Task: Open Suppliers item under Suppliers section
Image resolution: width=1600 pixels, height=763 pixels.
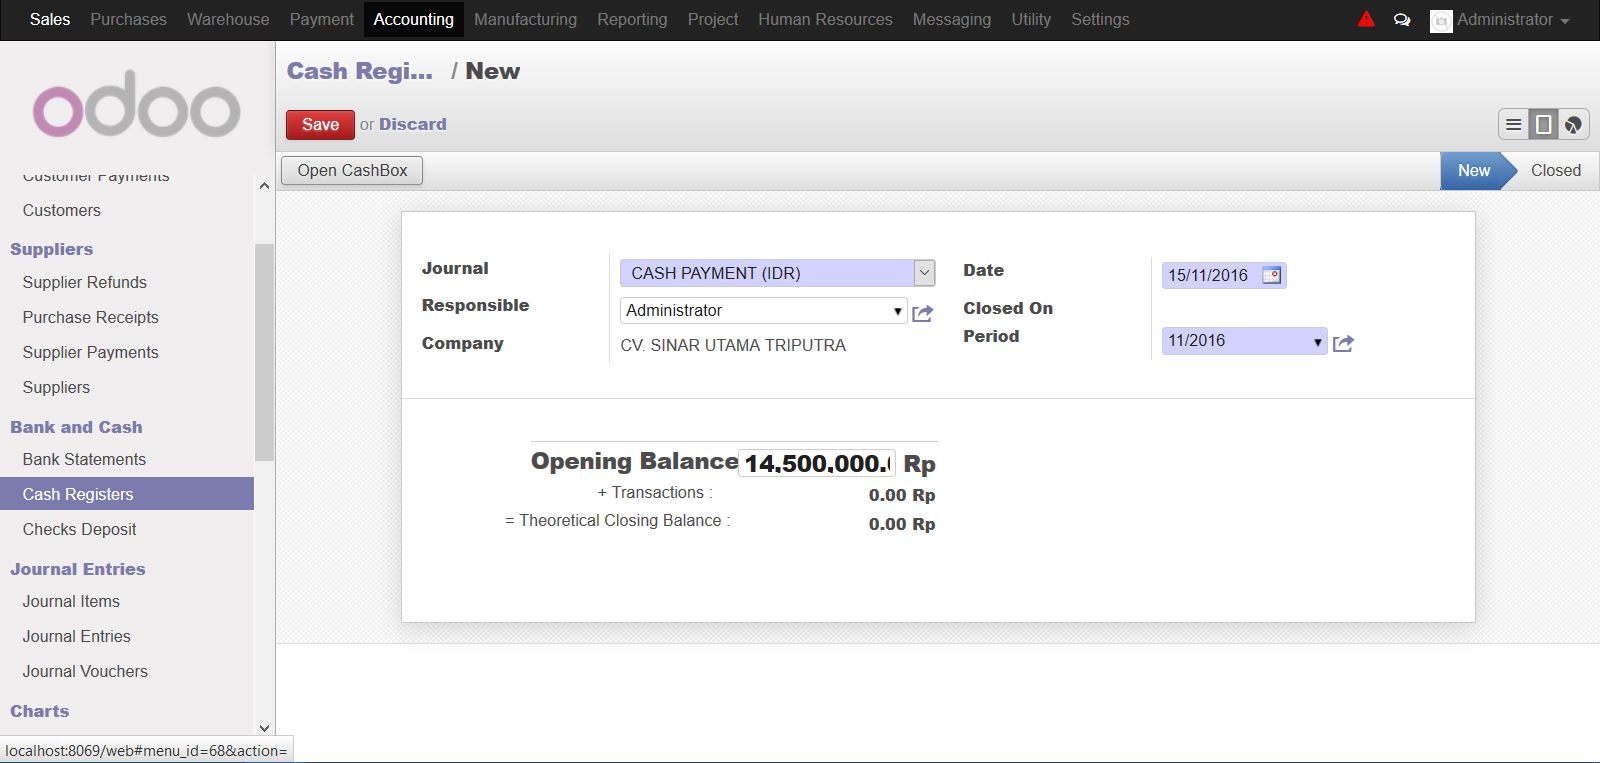Action: tap(56, 387)
